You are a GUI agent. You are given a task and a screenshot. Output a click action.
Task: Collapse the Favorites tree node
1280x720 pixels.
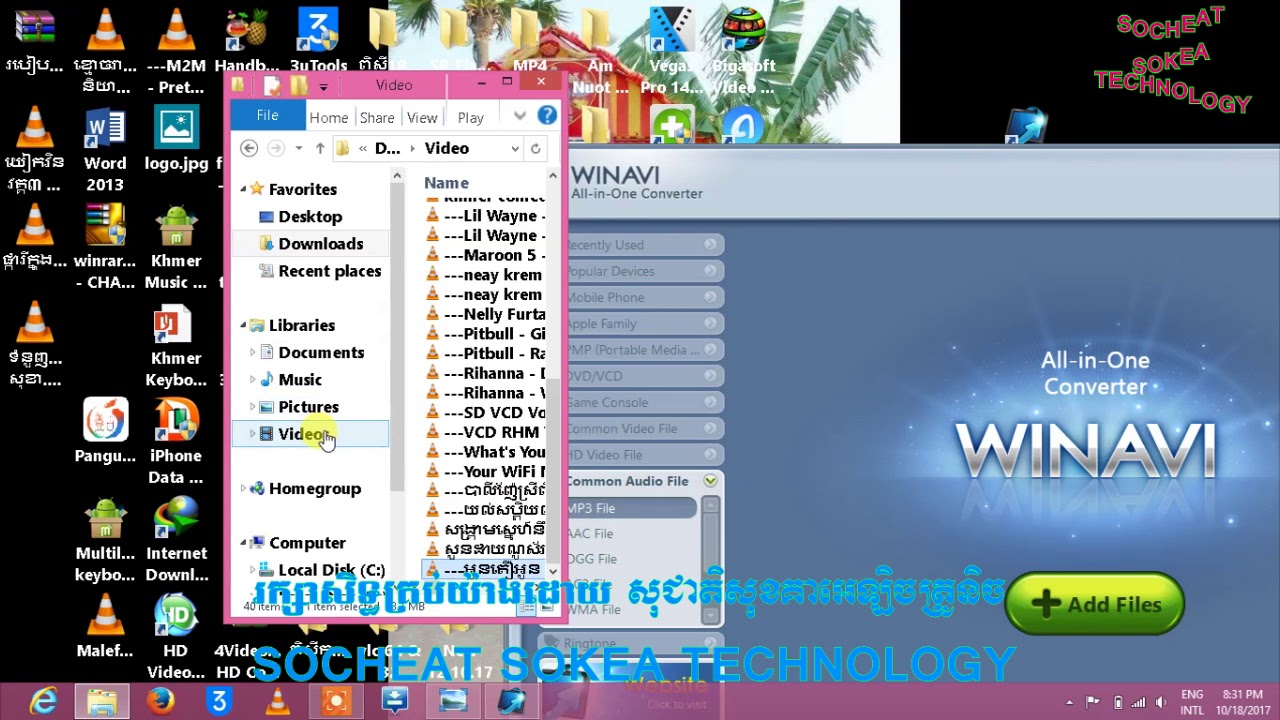coord(243,189)
